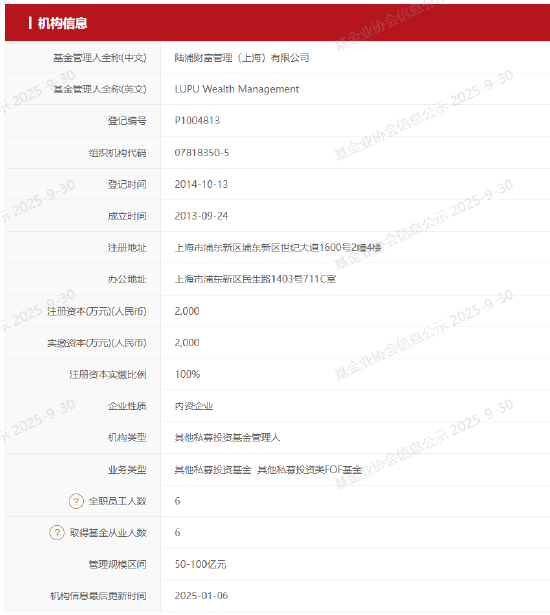Click the office address on 民生路1403号

pos(255,279)
